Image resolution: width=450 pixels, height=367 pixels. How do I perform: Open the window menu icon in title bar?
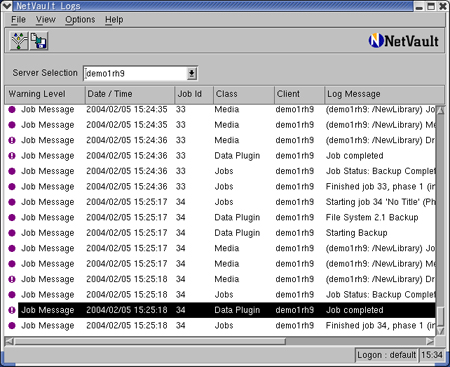coord(7,6)
